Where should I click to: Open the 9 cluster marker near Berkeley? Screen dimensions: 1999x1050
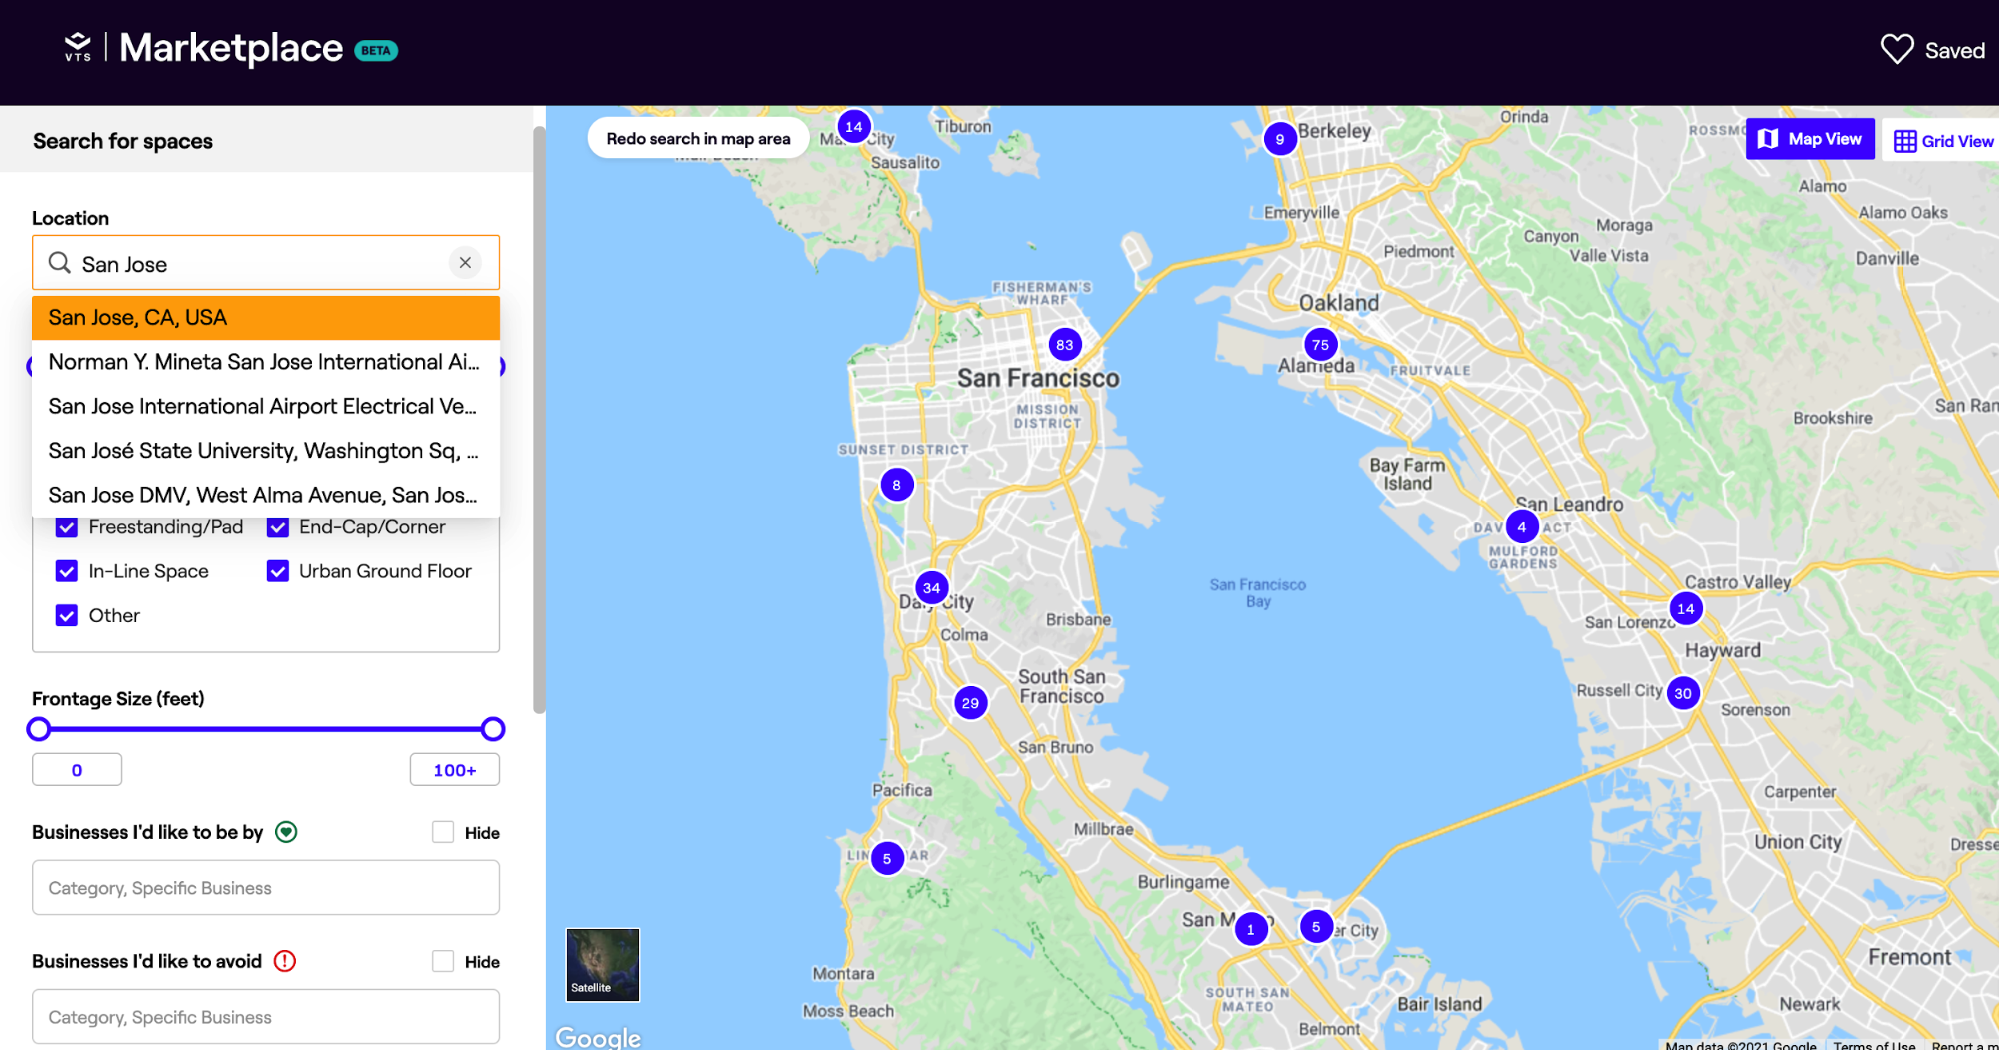click(1280, 139)
